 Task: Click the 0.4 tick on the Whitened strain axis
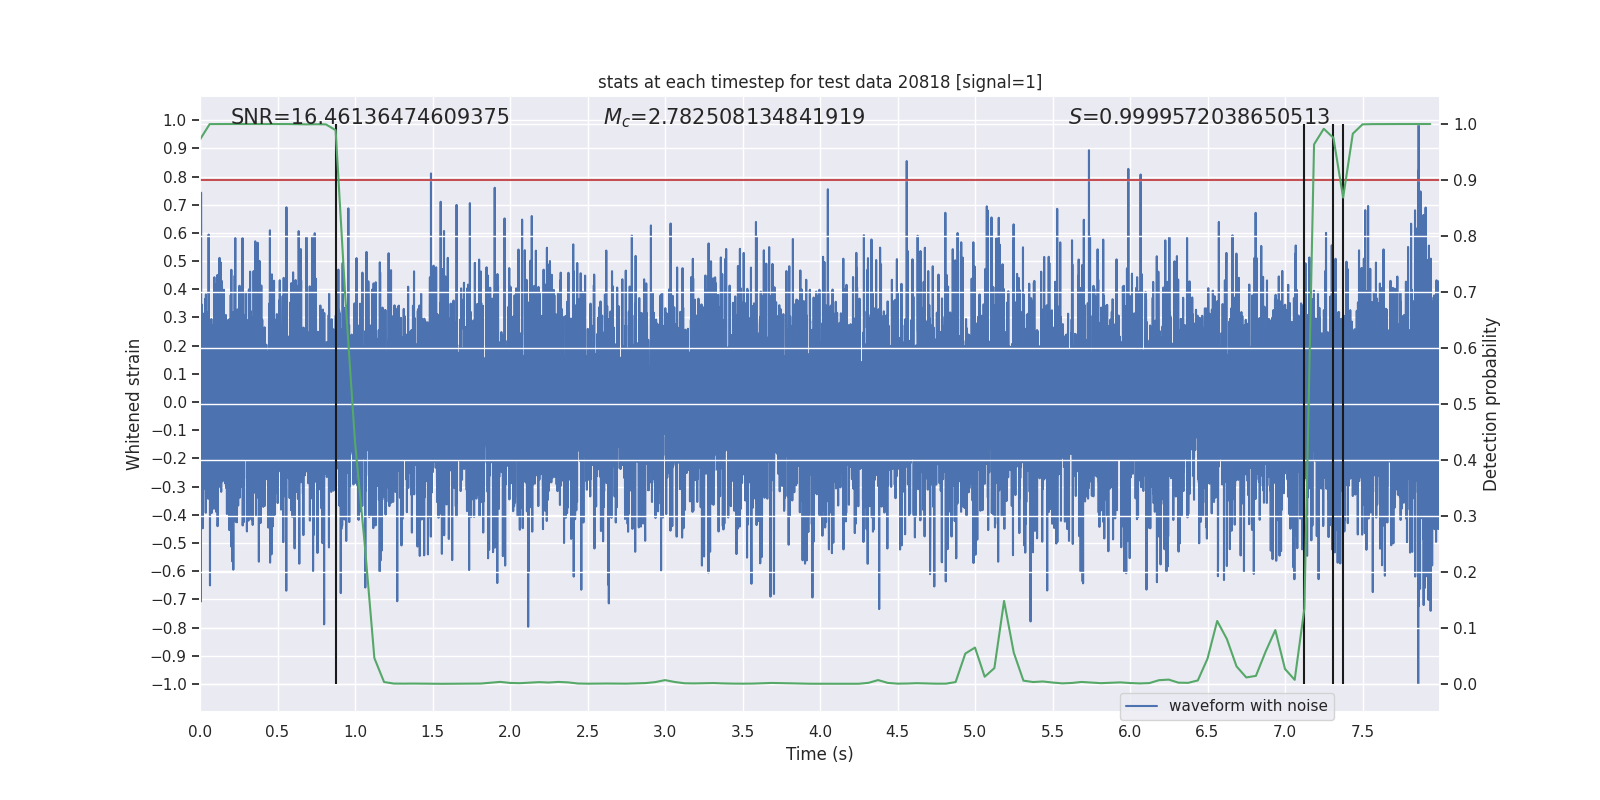175,289
